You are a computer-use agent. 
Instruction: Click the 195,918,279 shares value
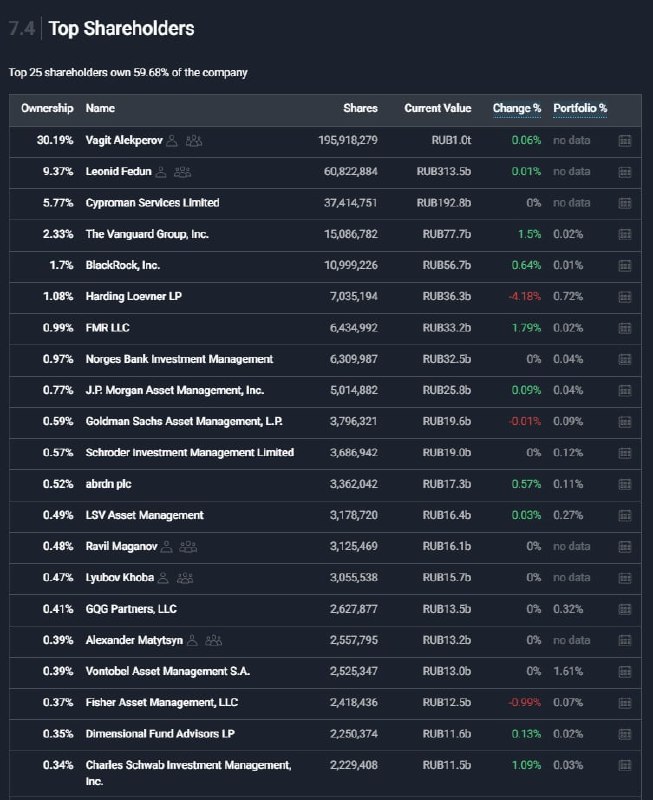pyautogui.click(x=348, y=140)
